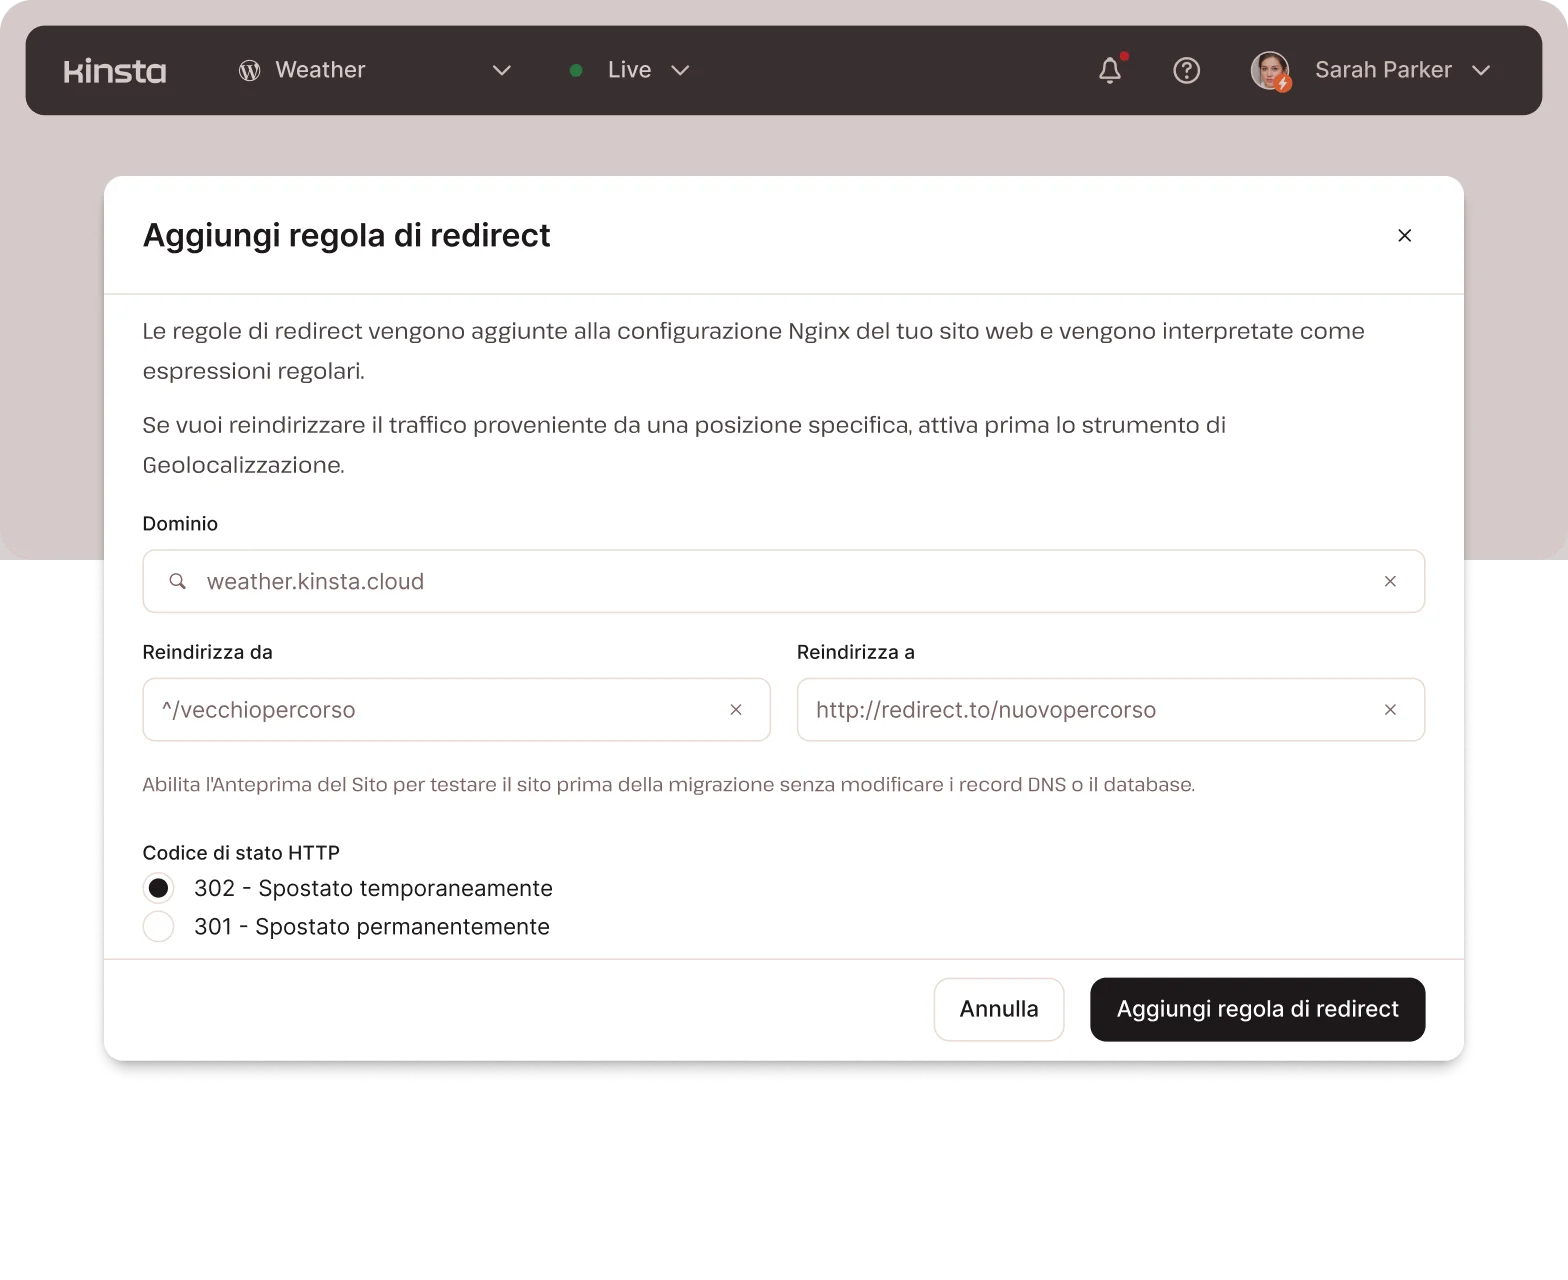Select 301 - Spostato permanentemente option
Viewport: 1568px width, 1280px height.
click(x=158, y=927)
